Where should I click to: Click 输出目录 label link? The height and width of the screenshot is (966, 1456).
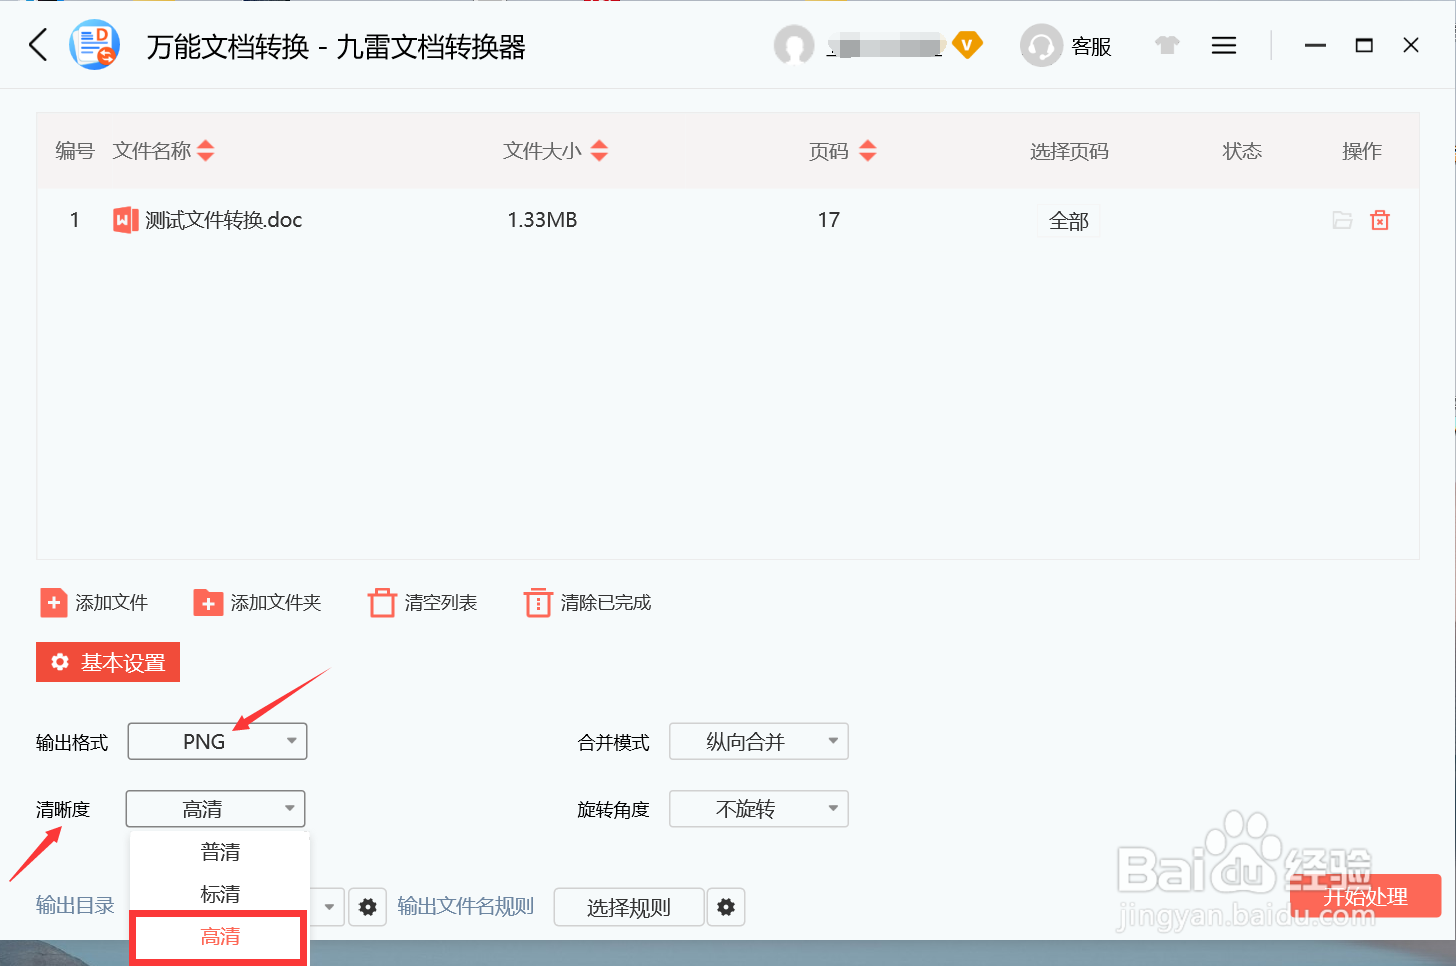[75, 906]
